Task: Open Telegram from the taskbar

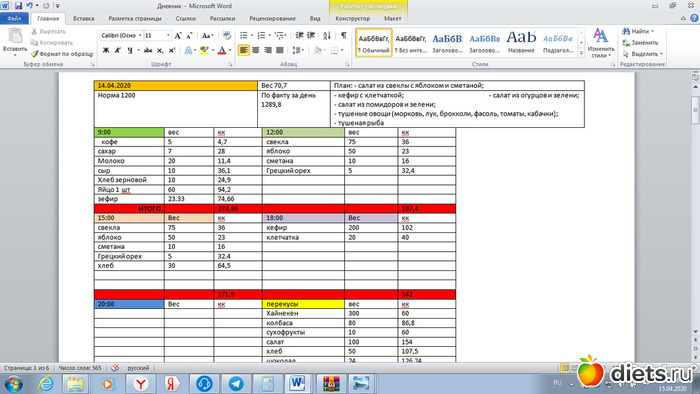Action: (x=236, y=383)
